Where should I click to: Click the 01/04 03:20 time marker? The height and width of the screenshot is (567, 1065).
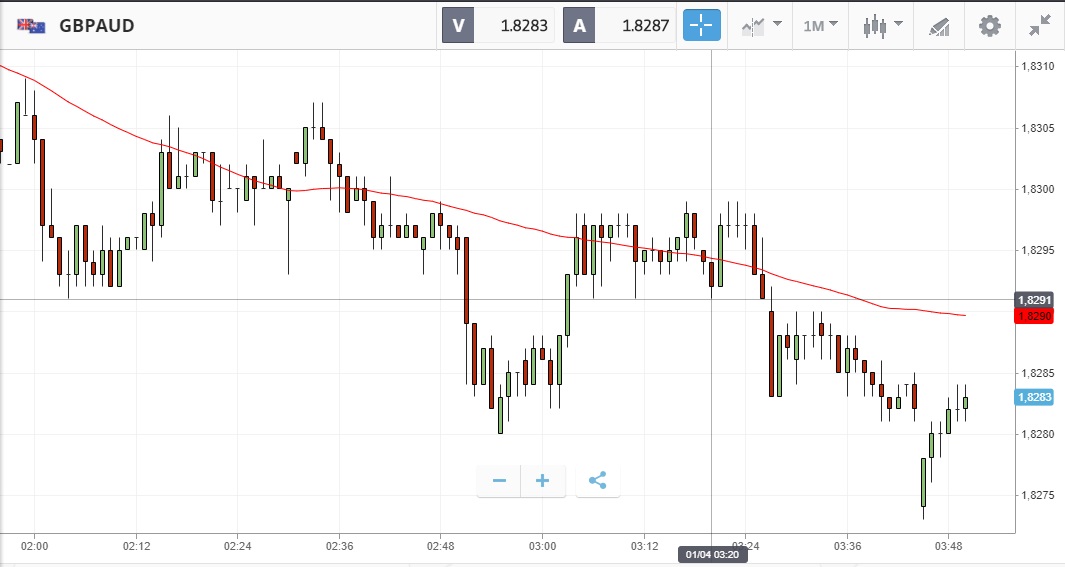click(x=711, y=554)
